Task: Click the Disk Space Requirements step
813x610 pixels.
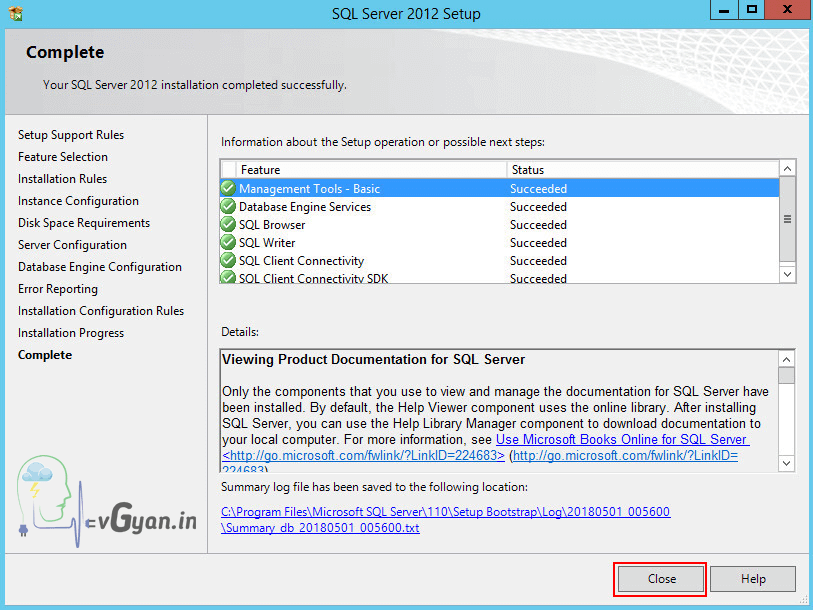Action: tap(84, 223)
